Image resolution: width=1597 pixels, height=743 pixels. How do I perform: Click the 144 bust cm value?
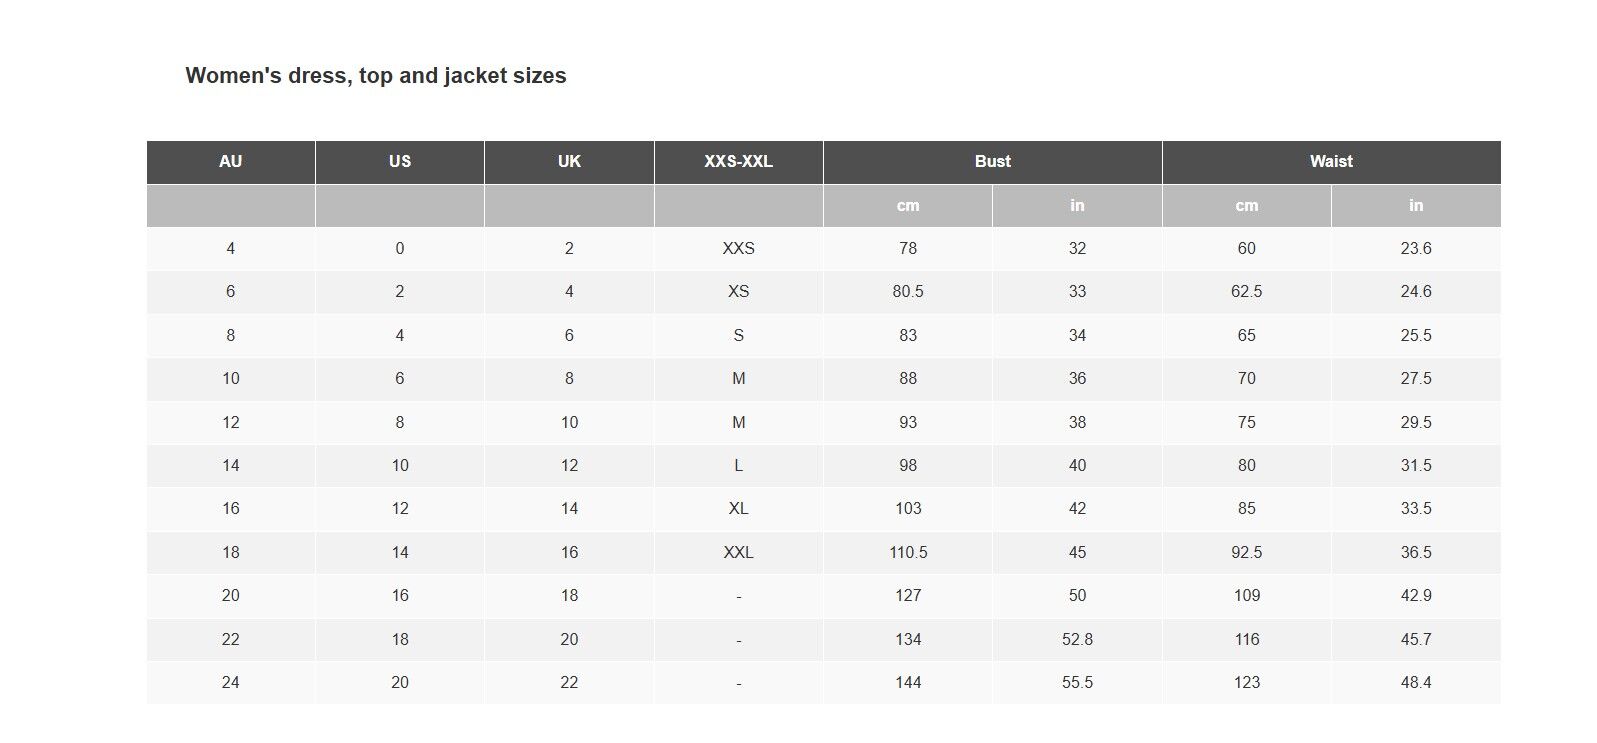coord(908,683)
